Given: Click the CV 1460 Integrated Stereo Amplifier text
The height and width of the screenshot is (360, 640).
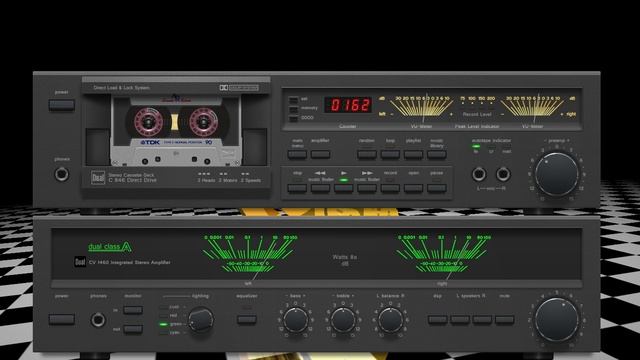Looking at the screenshot, I should pos(129,262).
